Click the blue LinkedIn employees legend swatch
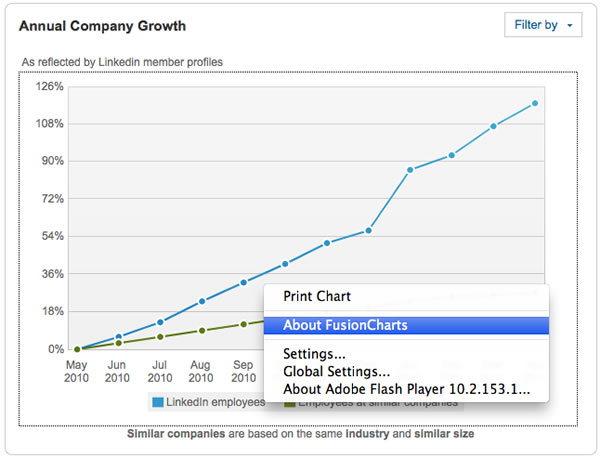The width and height of the screenshot is (600, 457). point(157,402)
